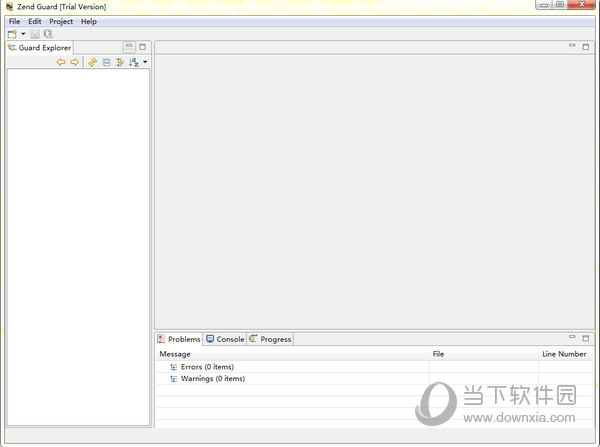Click the Back arrow in Guard Explorer
Screen dimensions: 600x447
[x=61, y=62]
